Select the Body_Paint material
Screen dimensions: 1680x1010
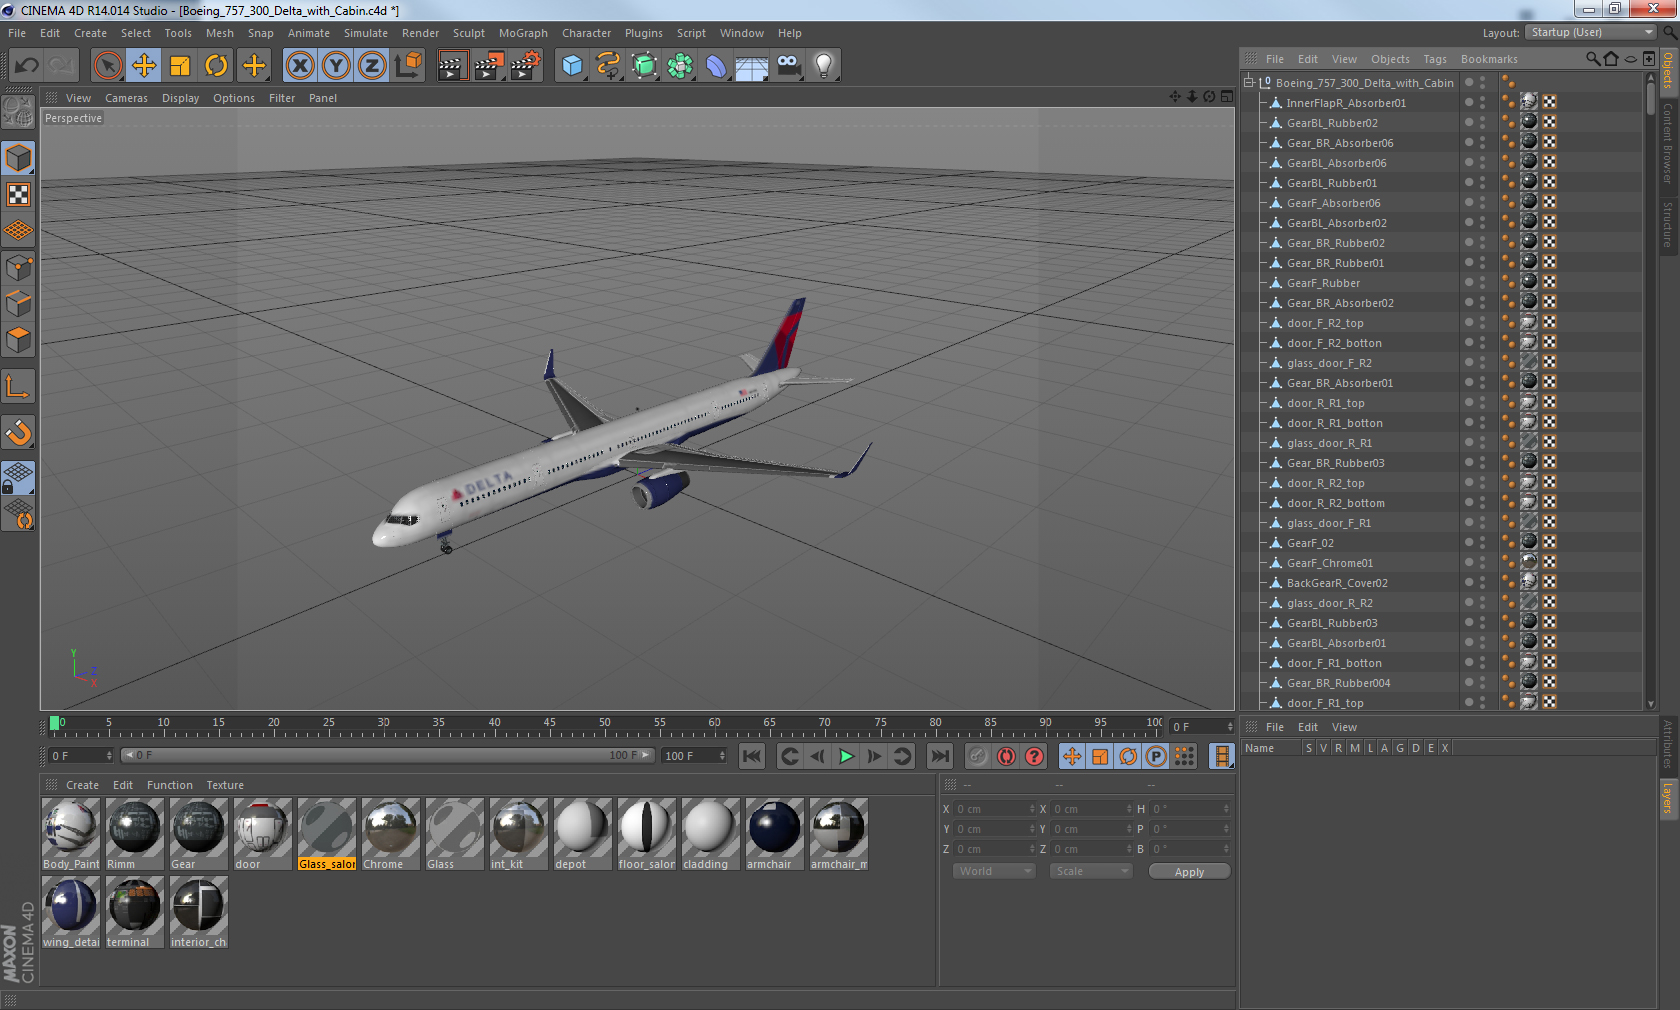point(71,834)
